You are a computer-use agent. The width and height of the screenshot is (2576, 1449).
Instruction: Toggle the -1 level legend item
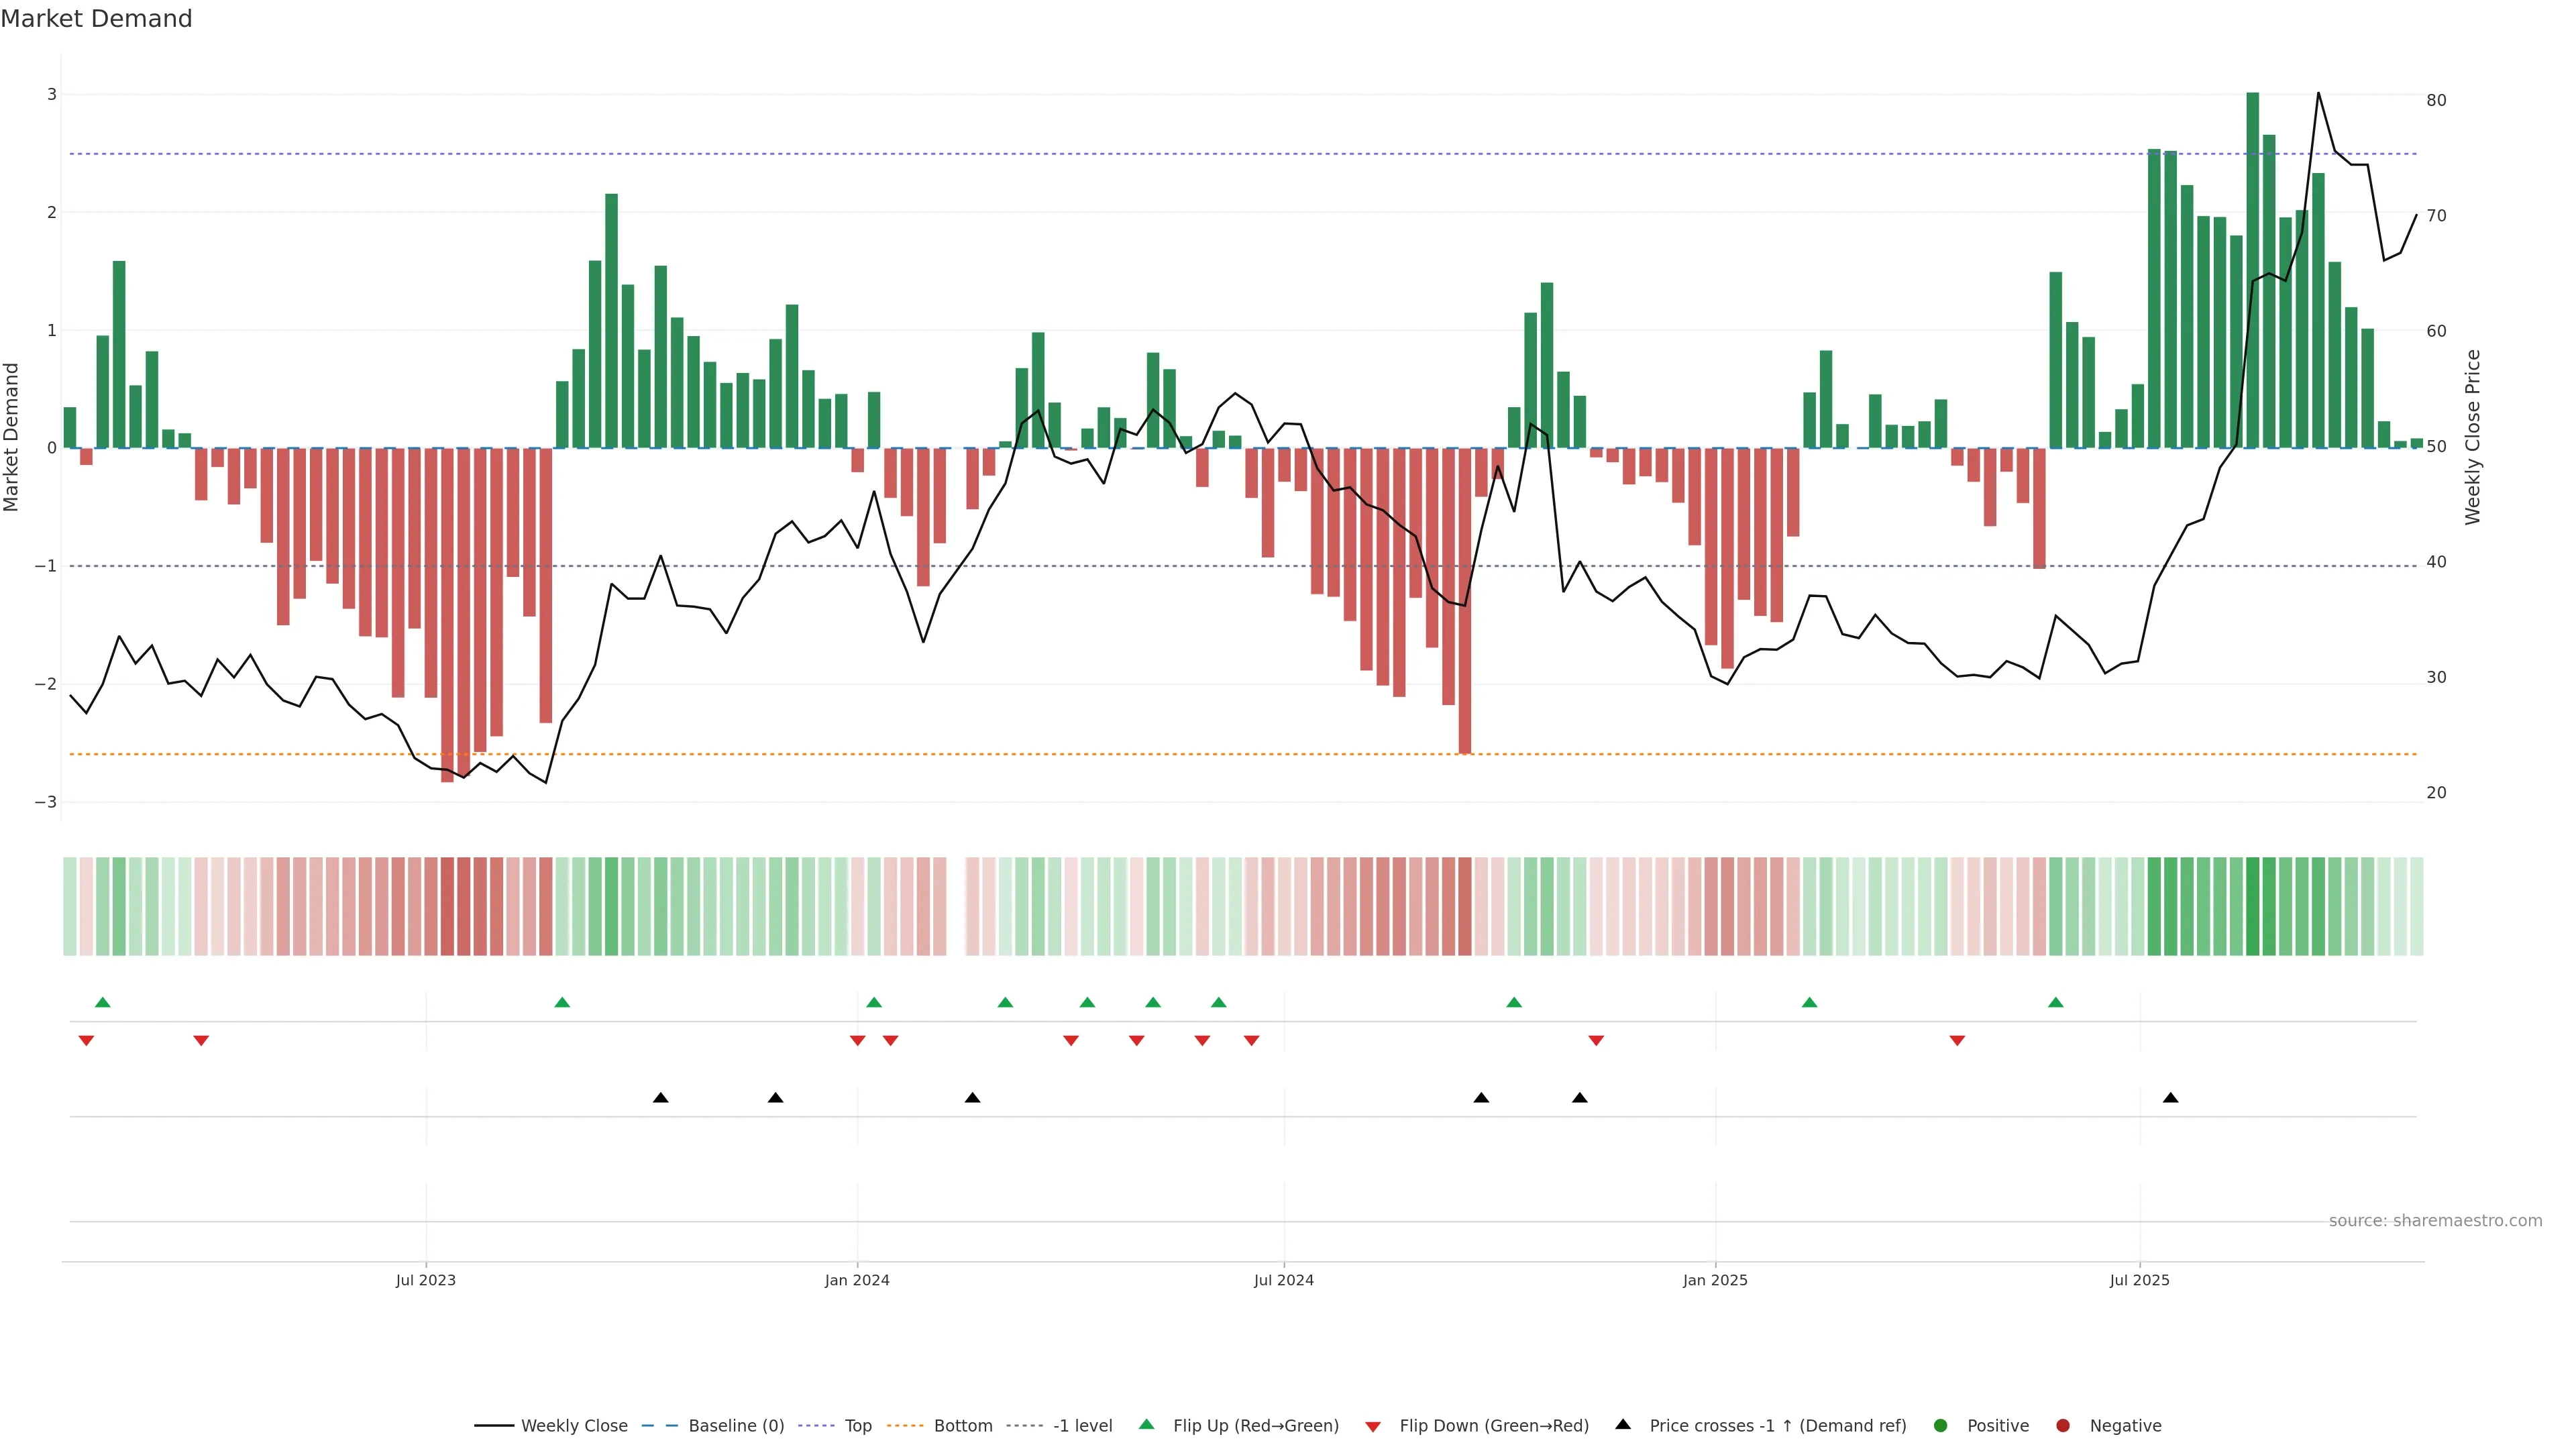(x=1082, y=1426)
